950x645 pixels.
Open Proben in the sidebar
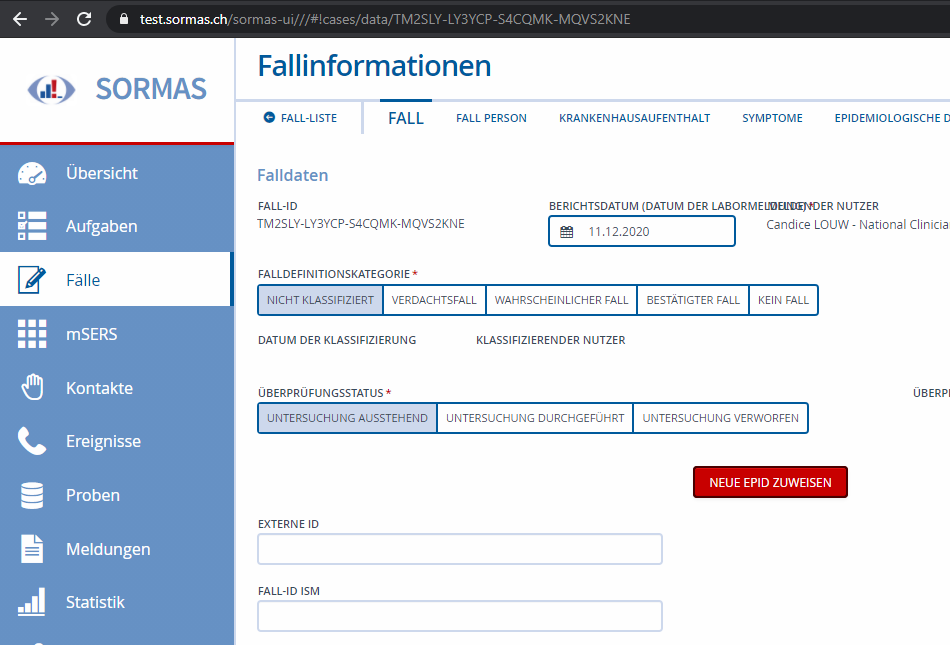pyautogui.click(x=116, y=495)
